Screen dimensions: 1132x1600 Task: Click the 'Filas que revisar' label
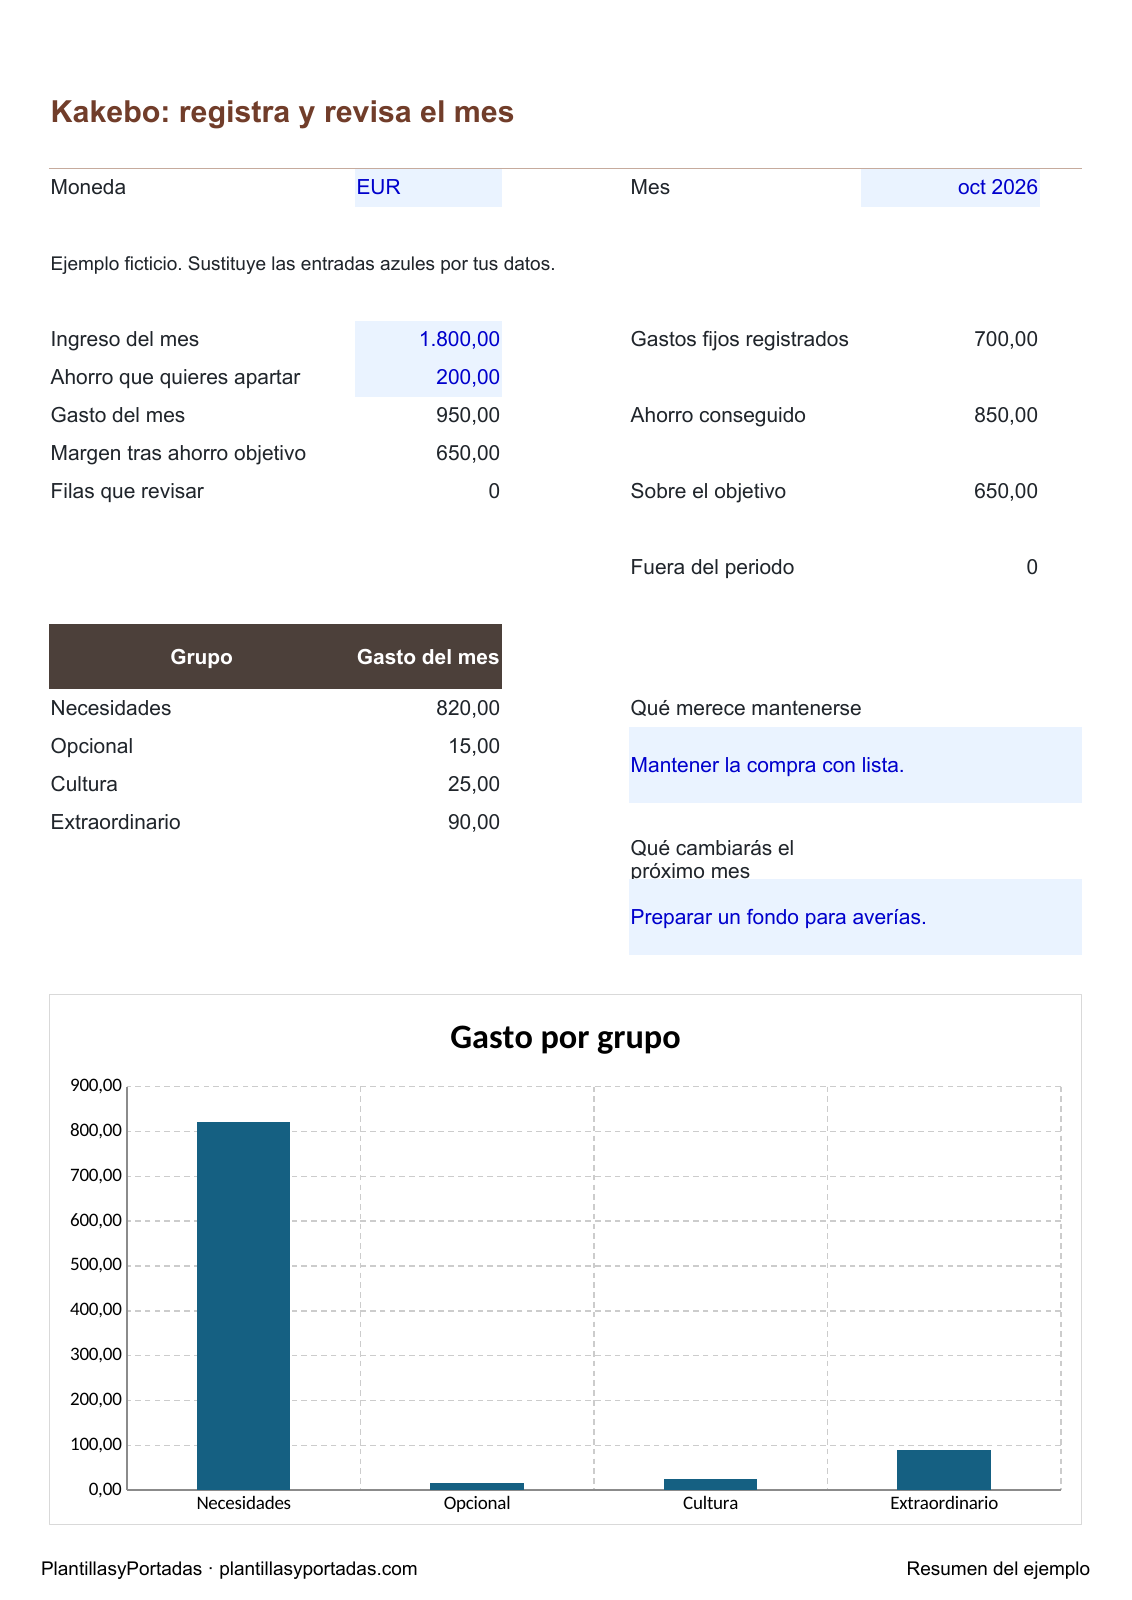coord(127,492)
